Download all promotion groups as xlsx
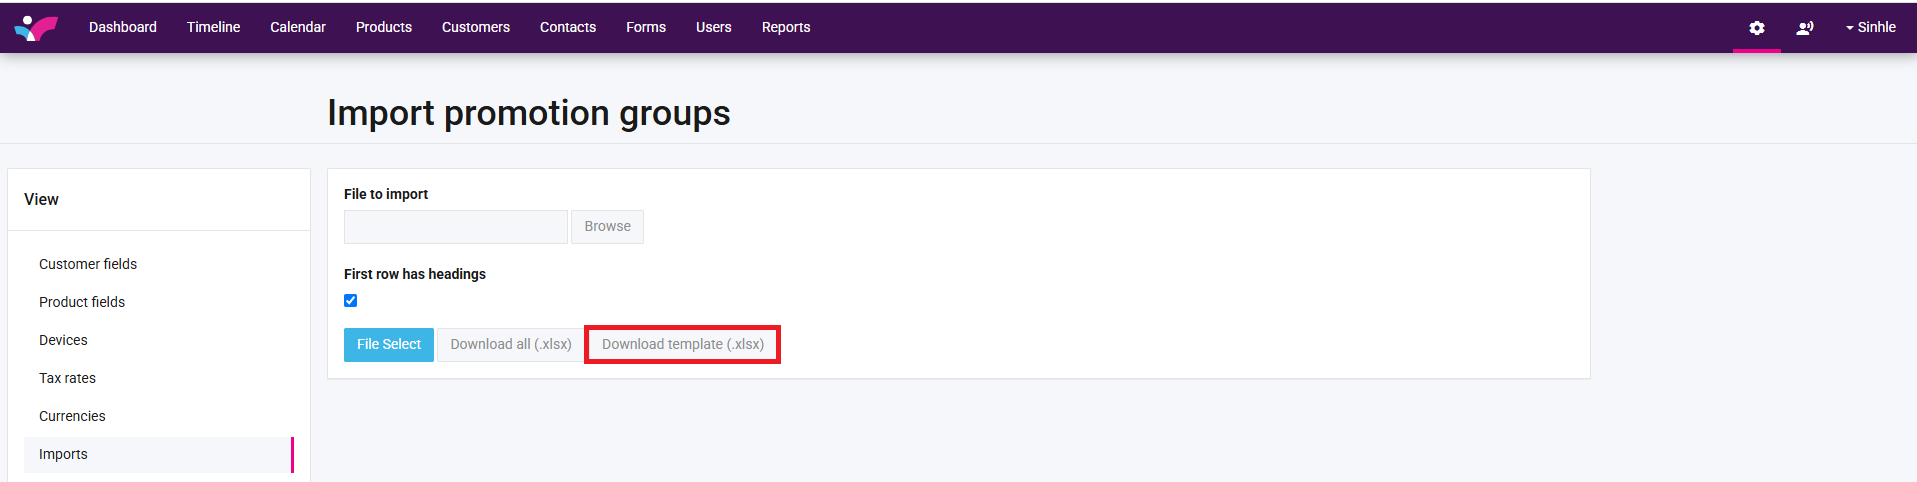This screenshot has height=482, width=1917. click(510, 345)
